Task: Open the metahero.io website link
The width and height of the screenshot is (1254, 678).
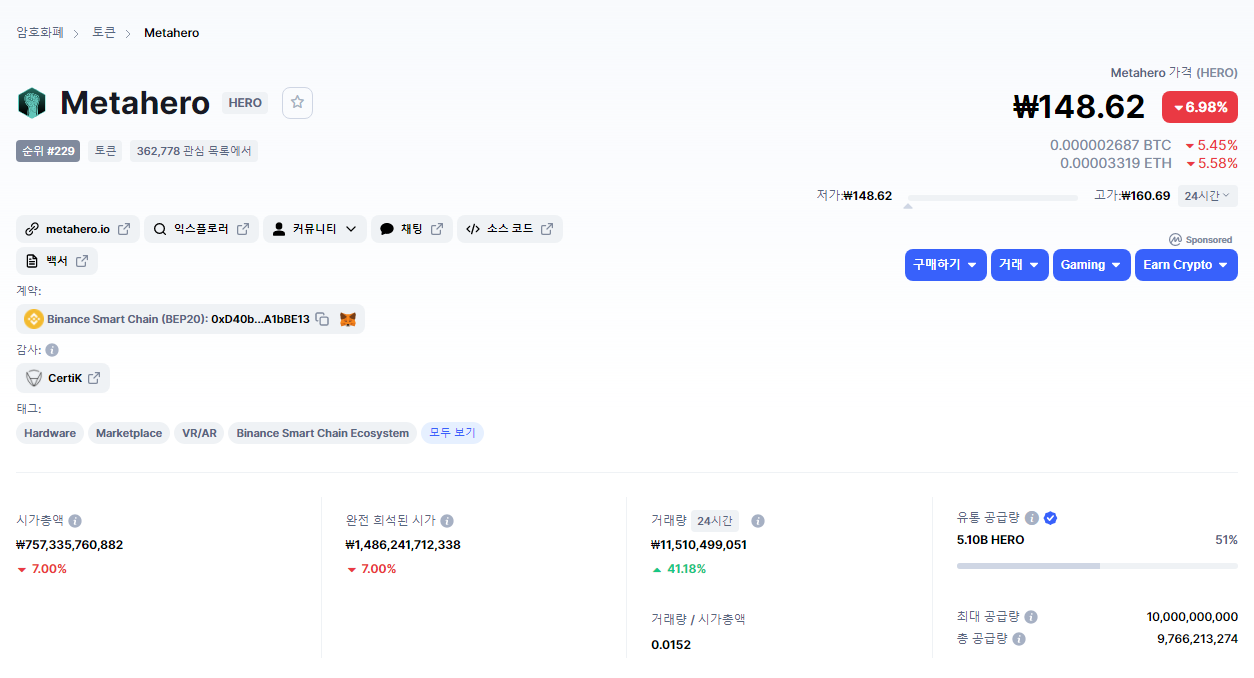Action: (78, 229)
